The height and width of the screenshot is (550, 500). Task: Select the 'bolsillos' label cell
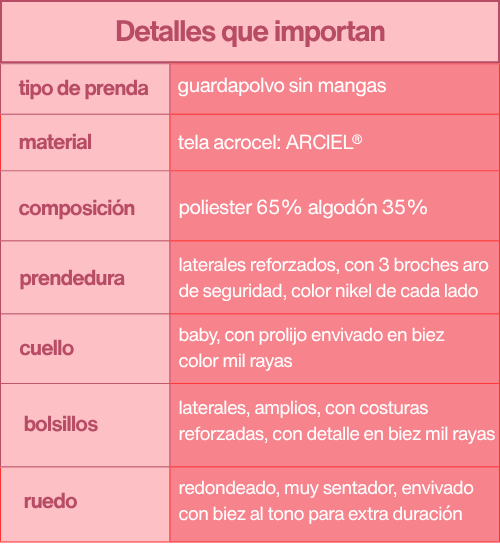[x=85, y=425]
